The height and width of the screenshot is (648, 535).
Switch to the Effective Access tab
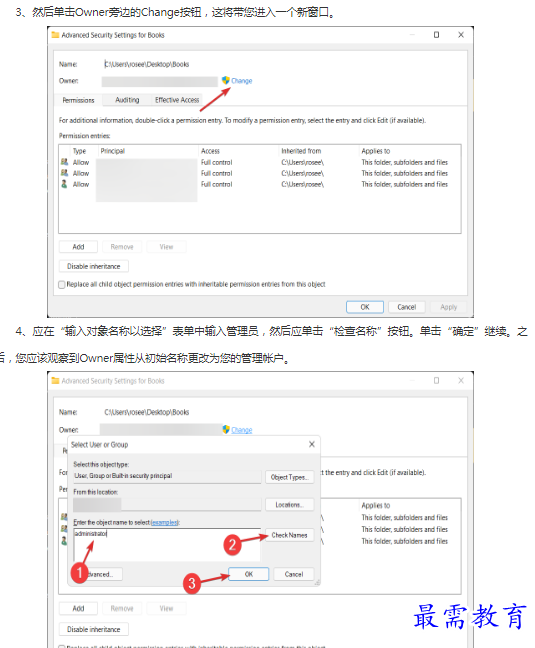(x=177, y=100)
